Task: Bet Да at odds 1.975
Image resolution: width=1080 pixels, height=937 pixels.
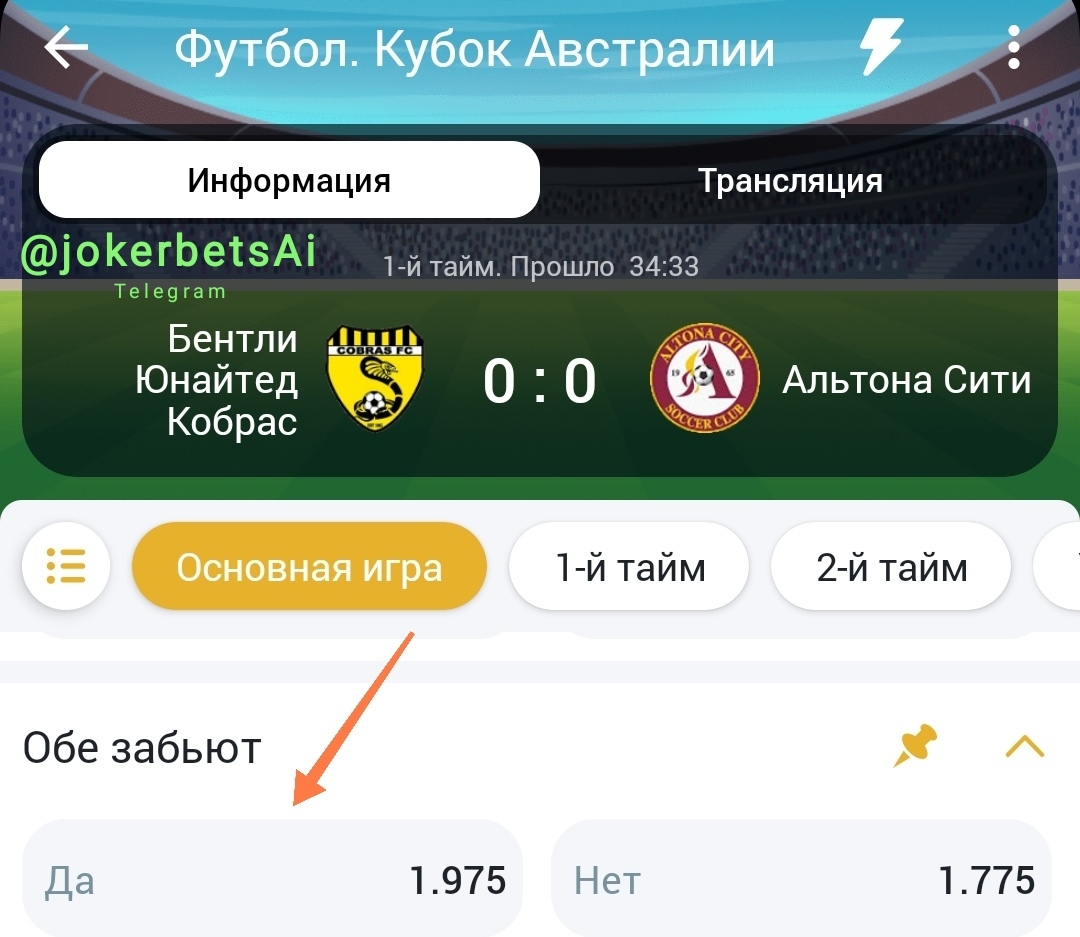Action: coord(272,878)
